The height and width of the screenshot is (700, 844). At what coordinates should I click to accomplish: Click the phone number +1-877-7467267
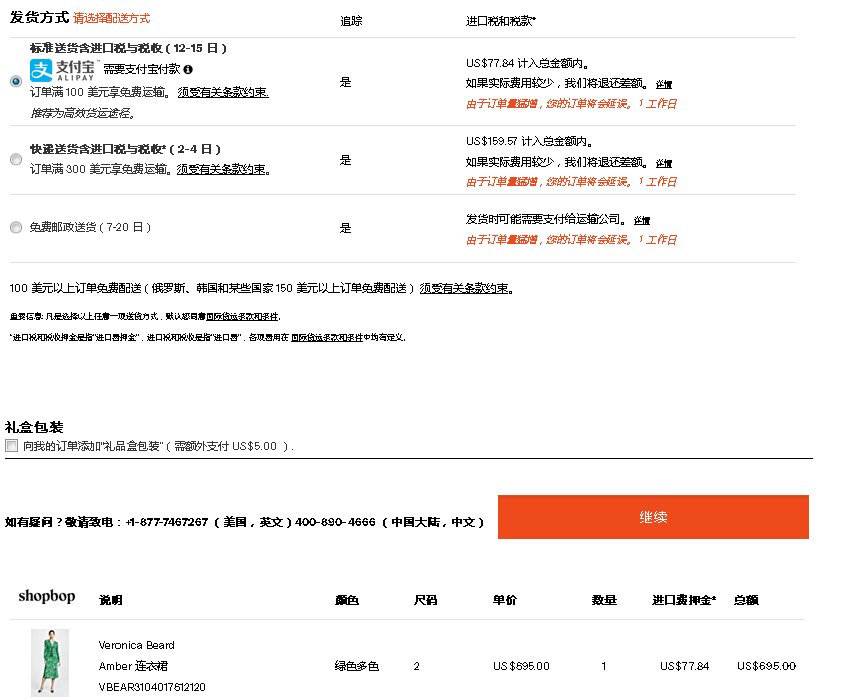(x=166, y=522)
